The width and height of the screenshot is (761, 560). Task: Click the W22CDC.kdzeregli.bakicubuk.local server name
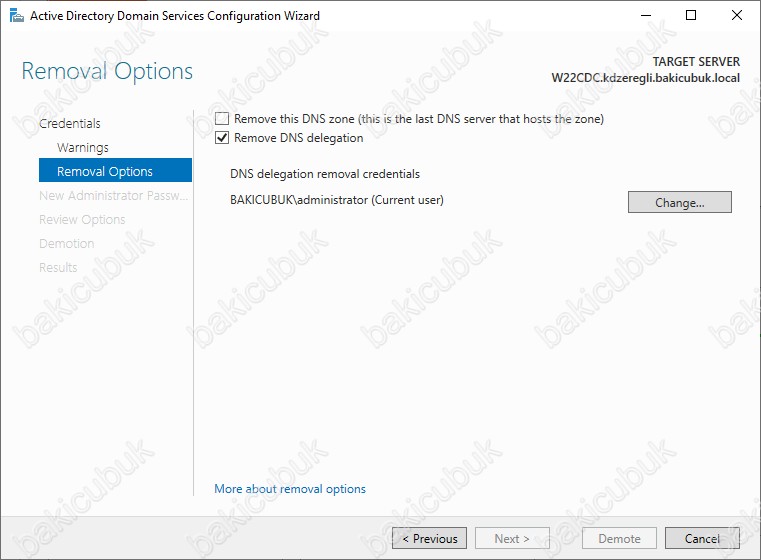pos(645,78)
